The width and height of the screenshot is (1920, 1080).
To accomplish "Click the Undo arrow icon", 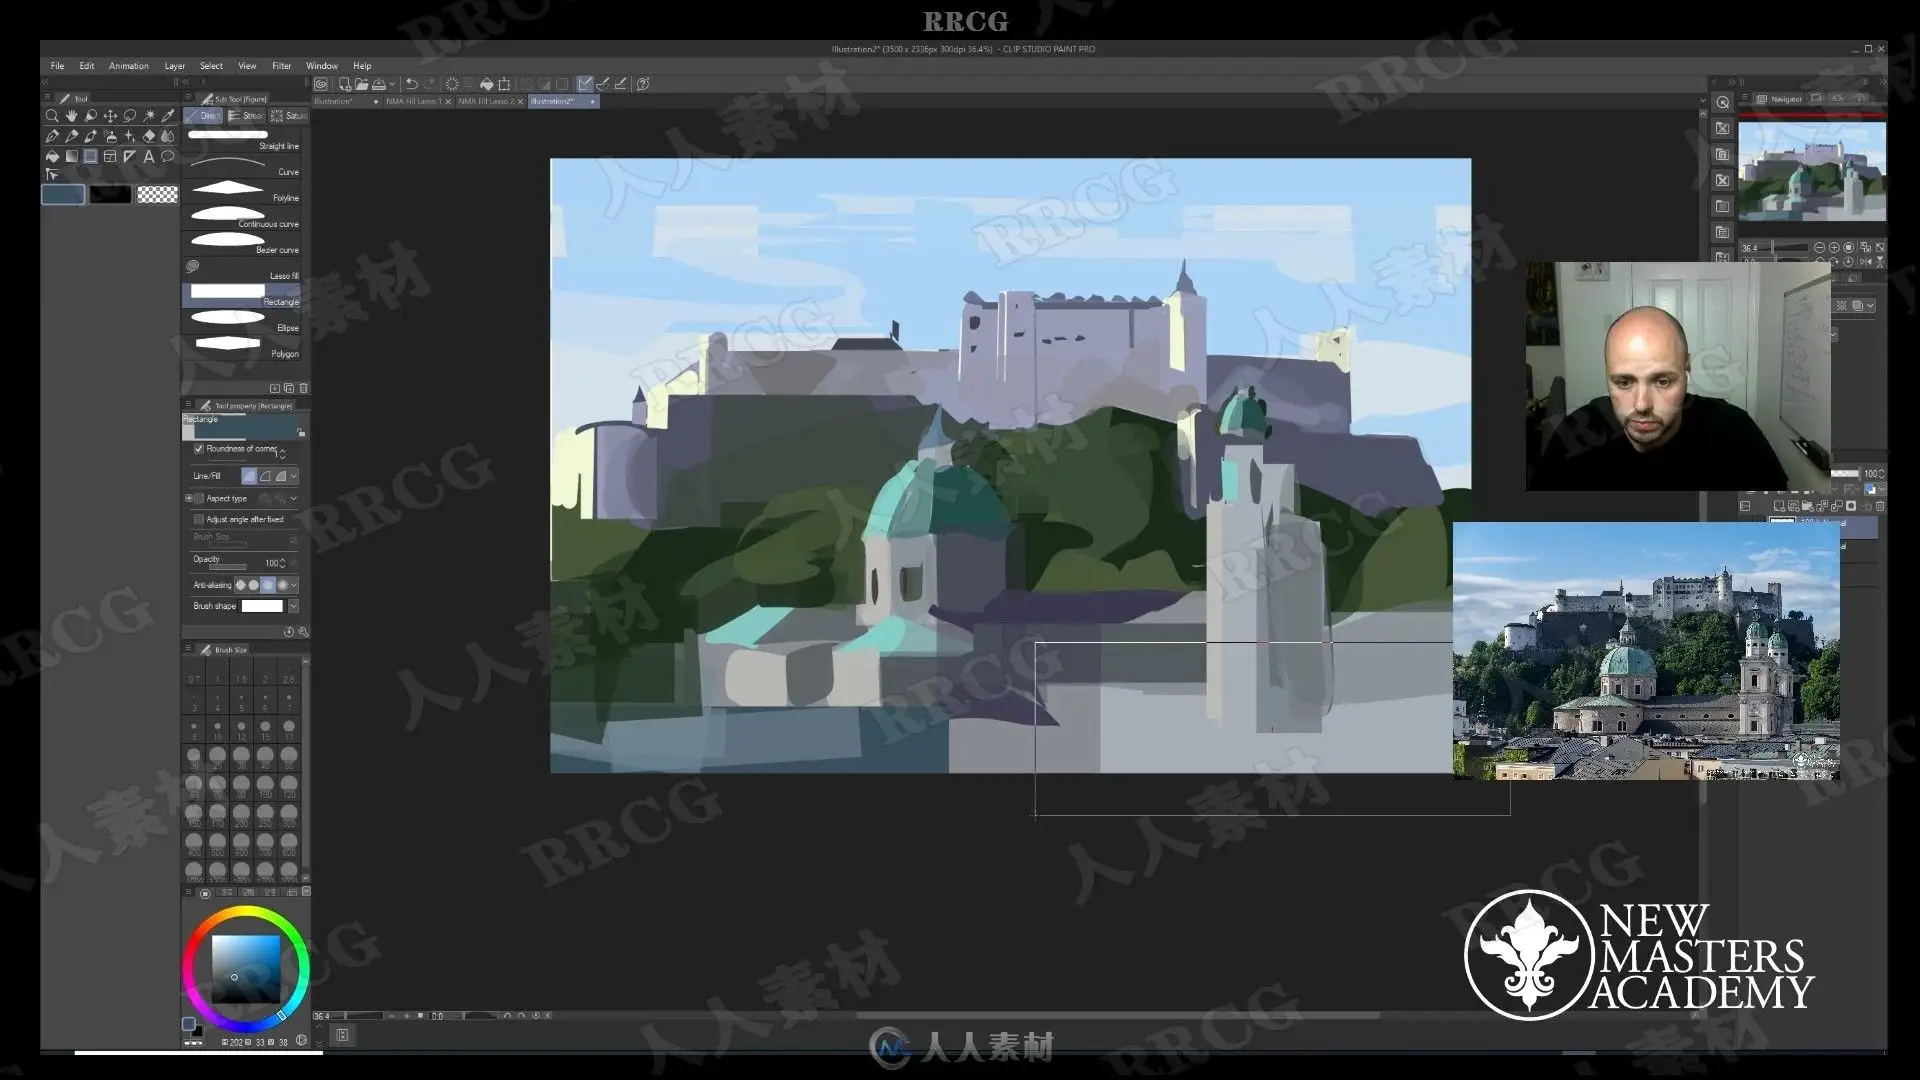I will (411, 84).
